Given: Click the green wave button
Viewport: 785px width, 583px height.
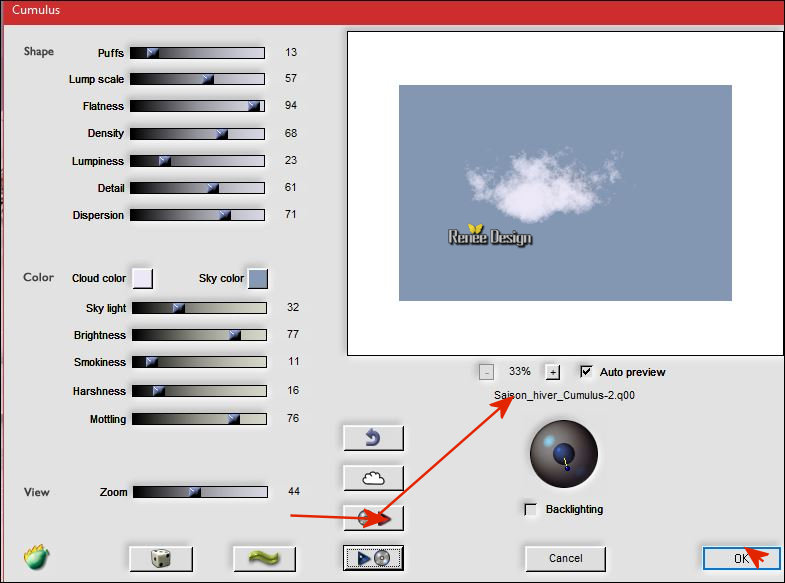Looking at the screenshot, I should point(264,558).
